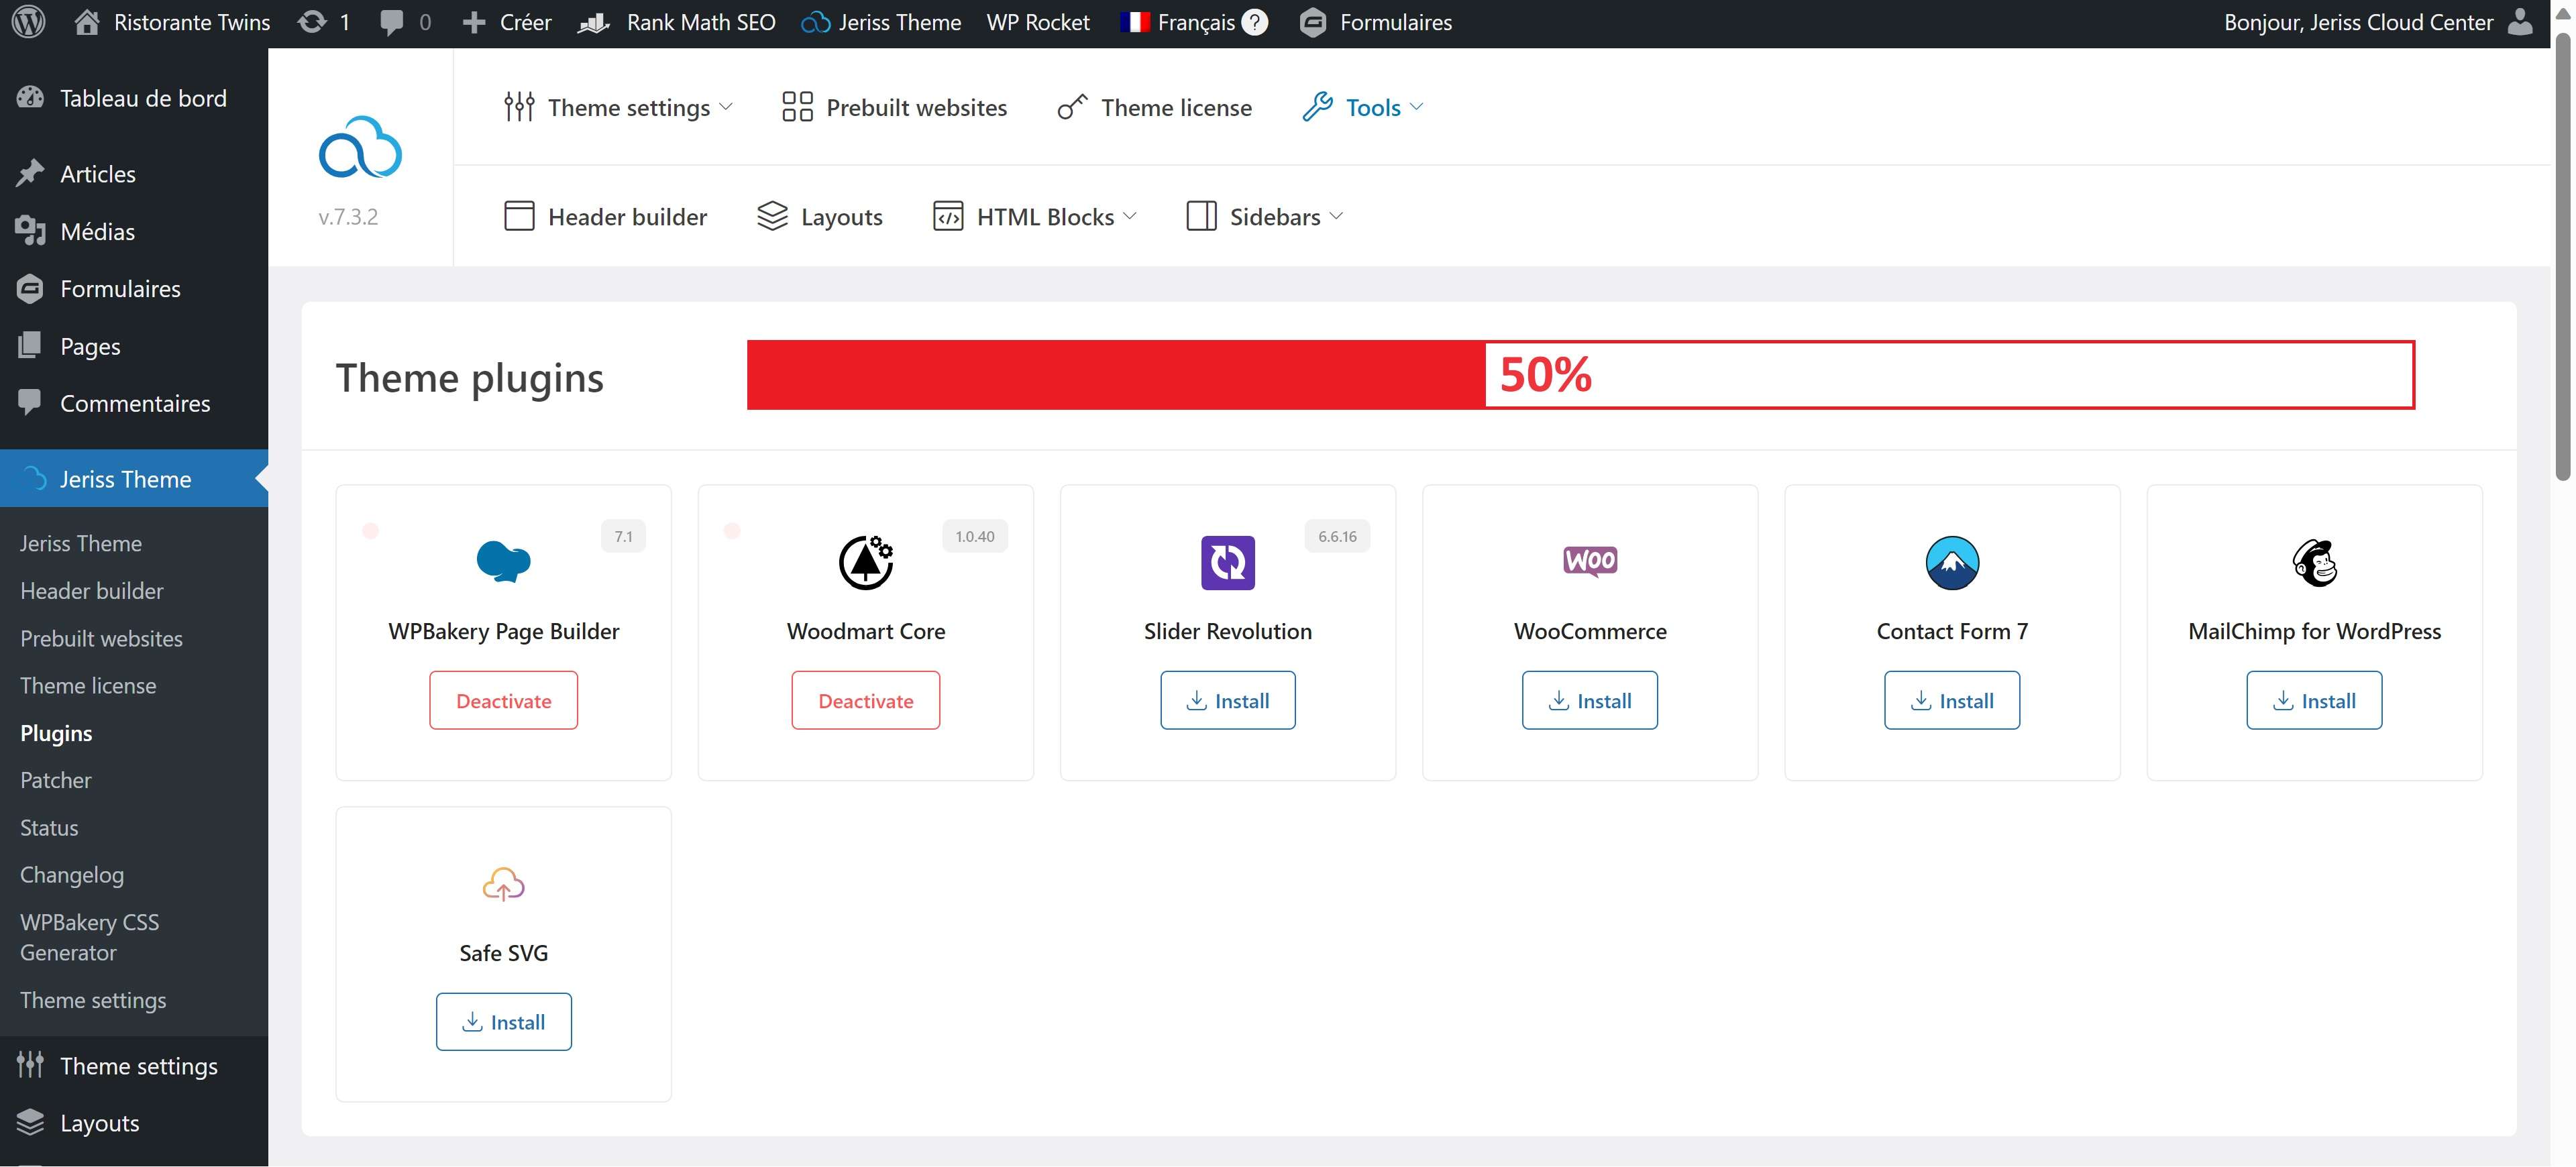Click the Woodmart Core plugin logo
The image size is (2576, 1167).
coord(866,563)
